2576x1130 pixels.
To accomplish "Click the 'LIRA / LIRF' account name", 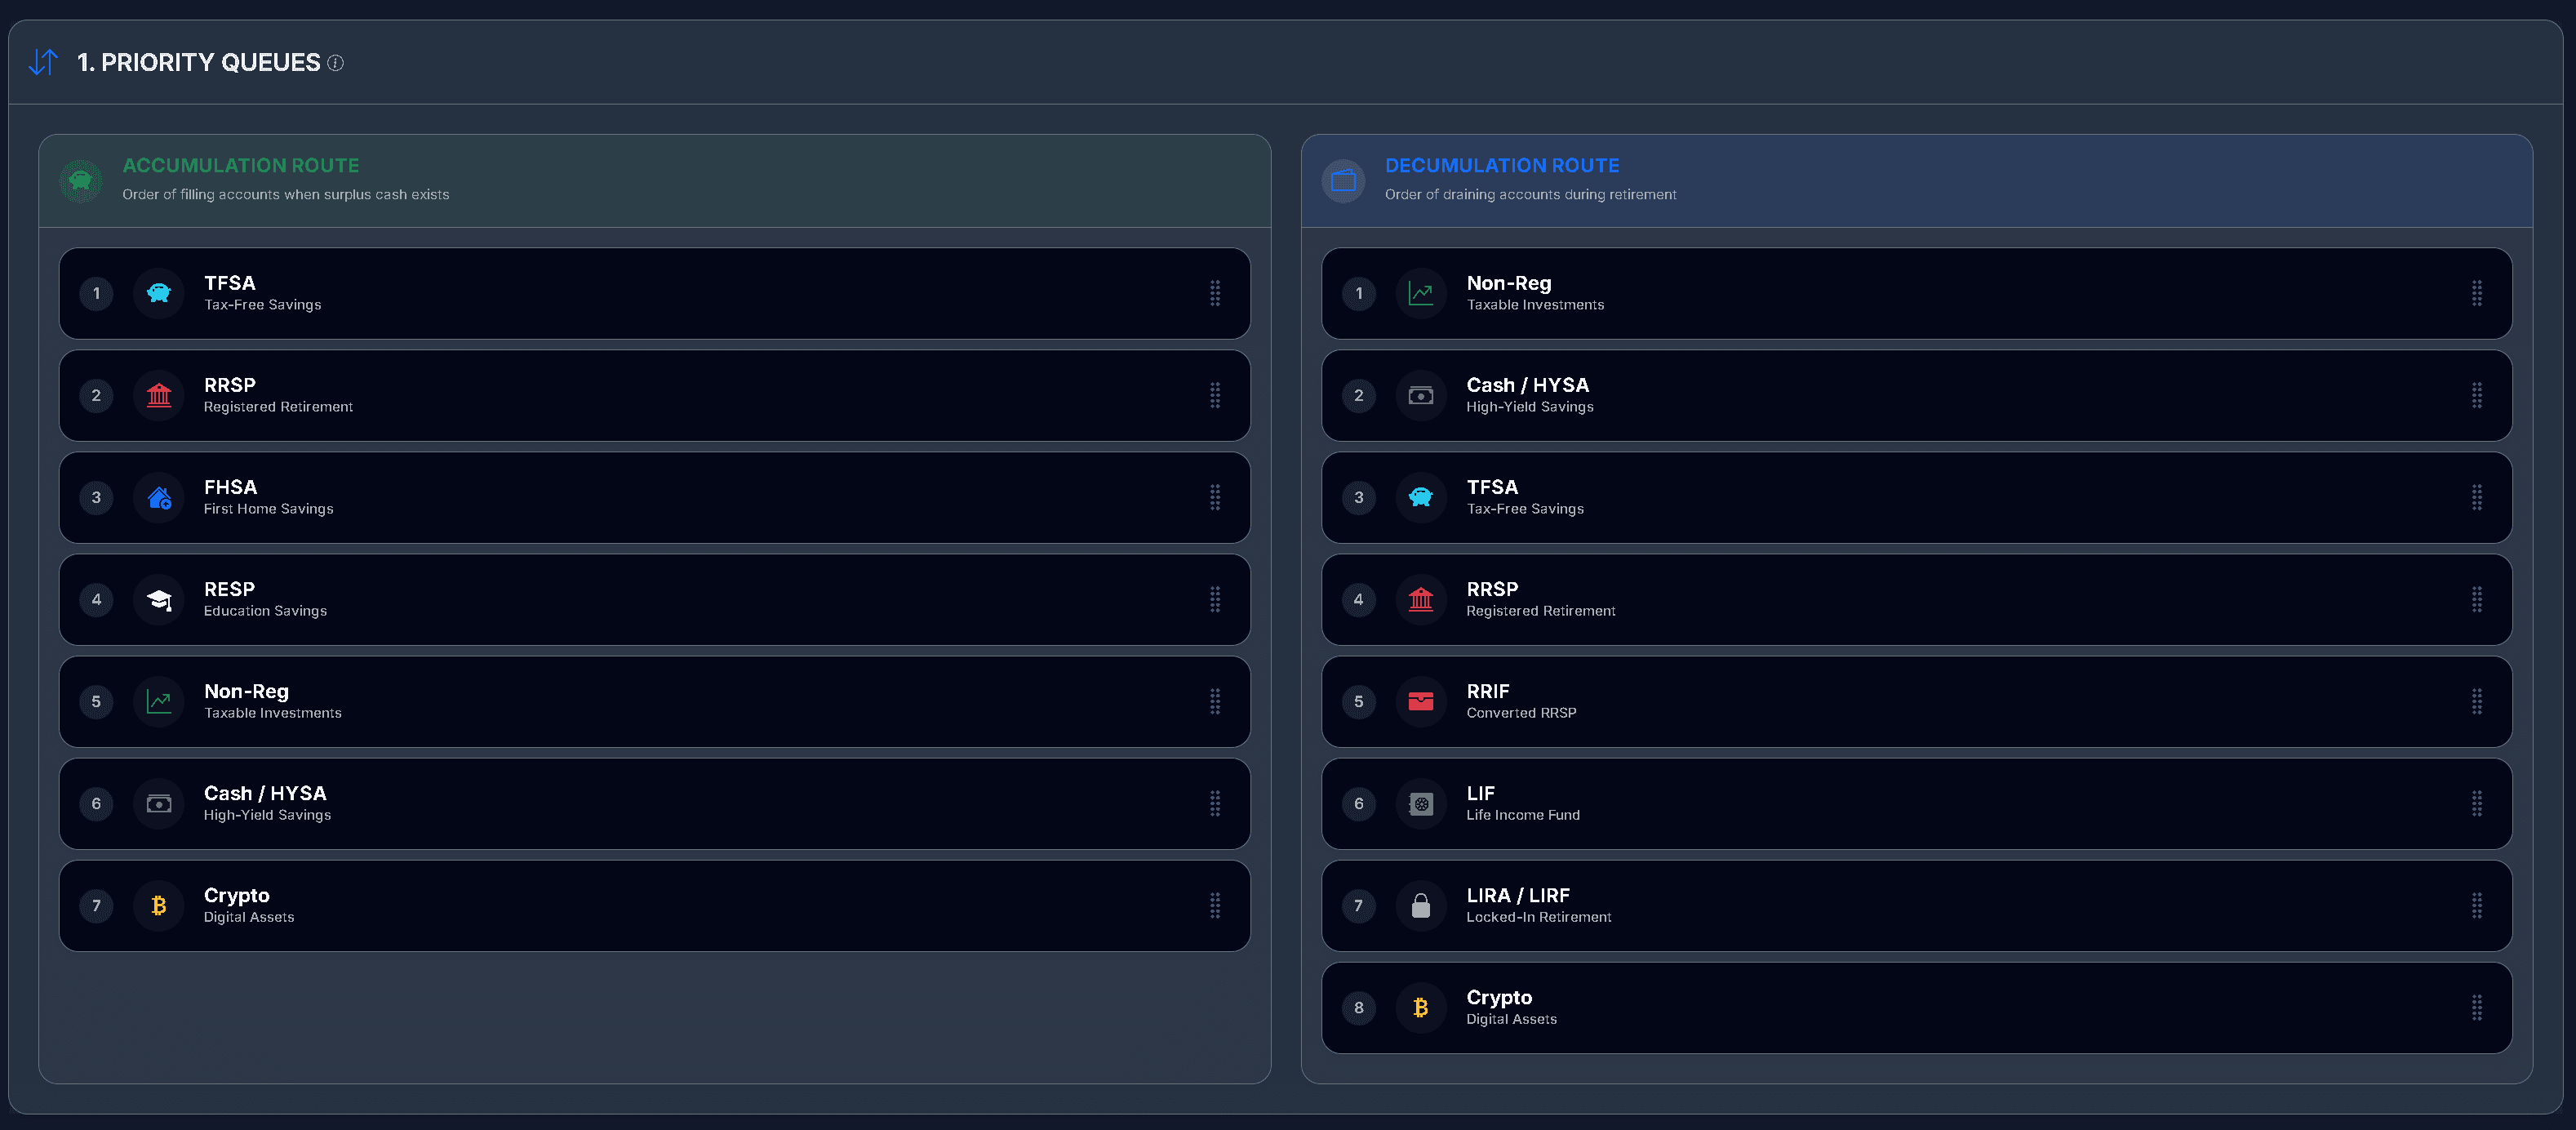I will click(x=1518, y=895).
